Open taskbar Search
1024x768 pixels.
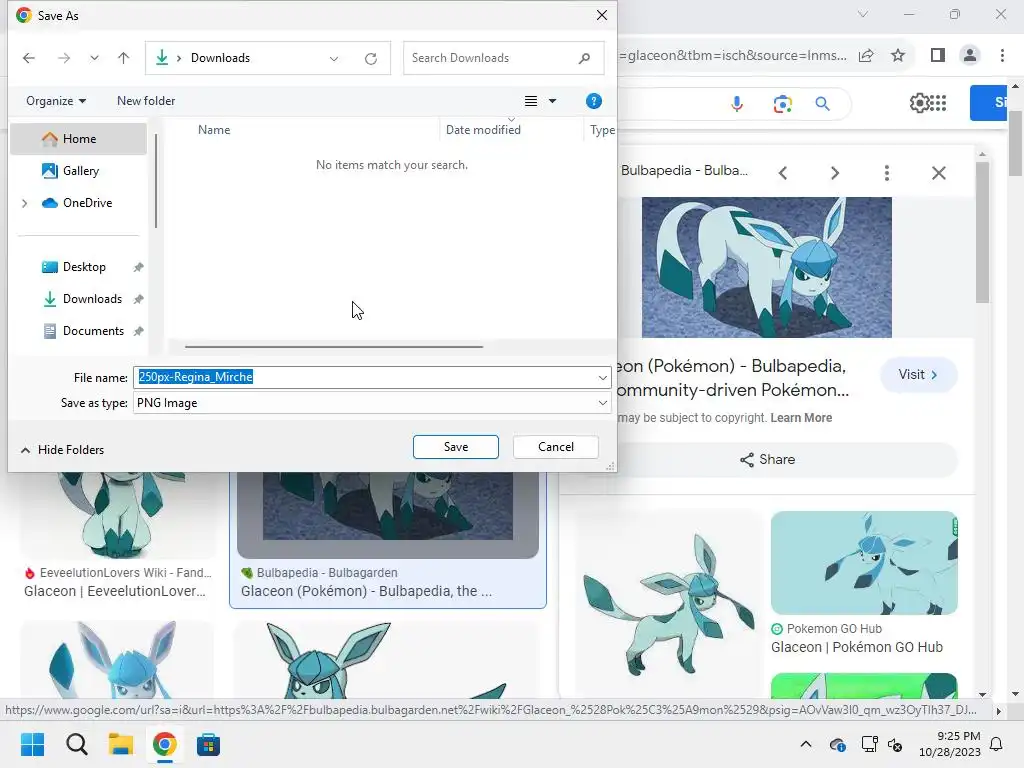(77, 744)
